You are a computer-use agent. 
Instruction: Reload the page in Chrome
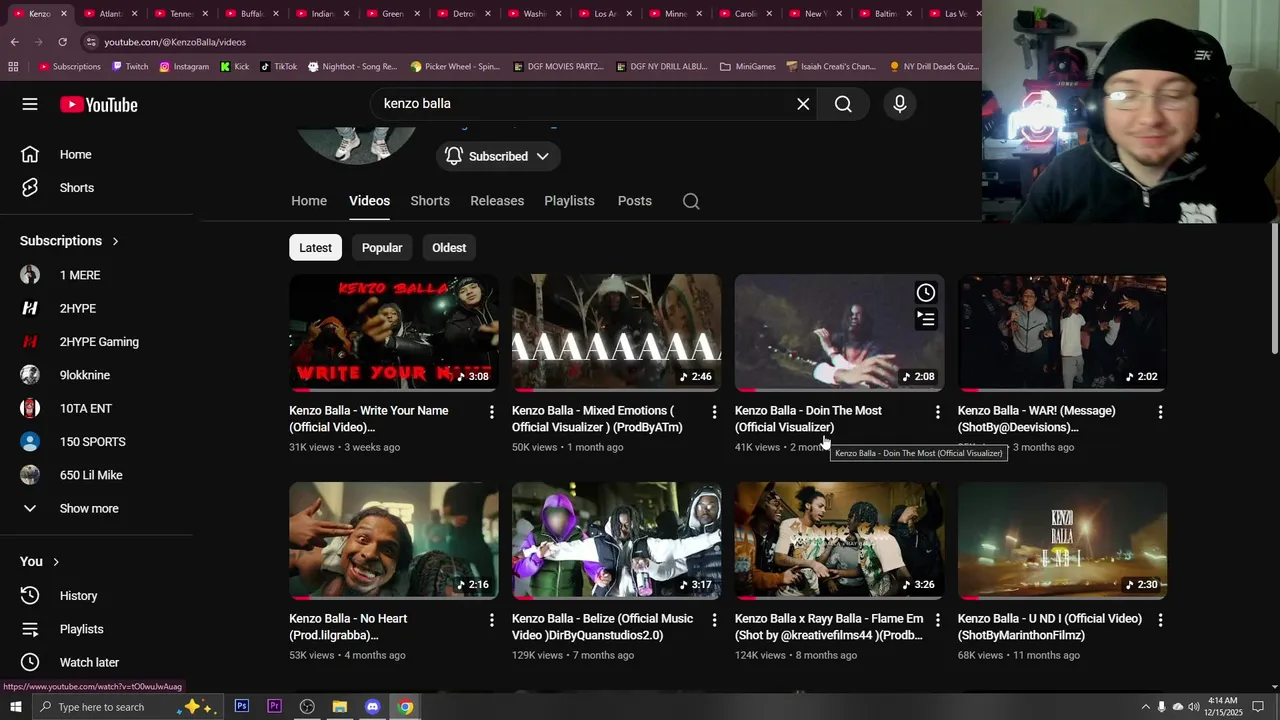(x=62, y=42)
